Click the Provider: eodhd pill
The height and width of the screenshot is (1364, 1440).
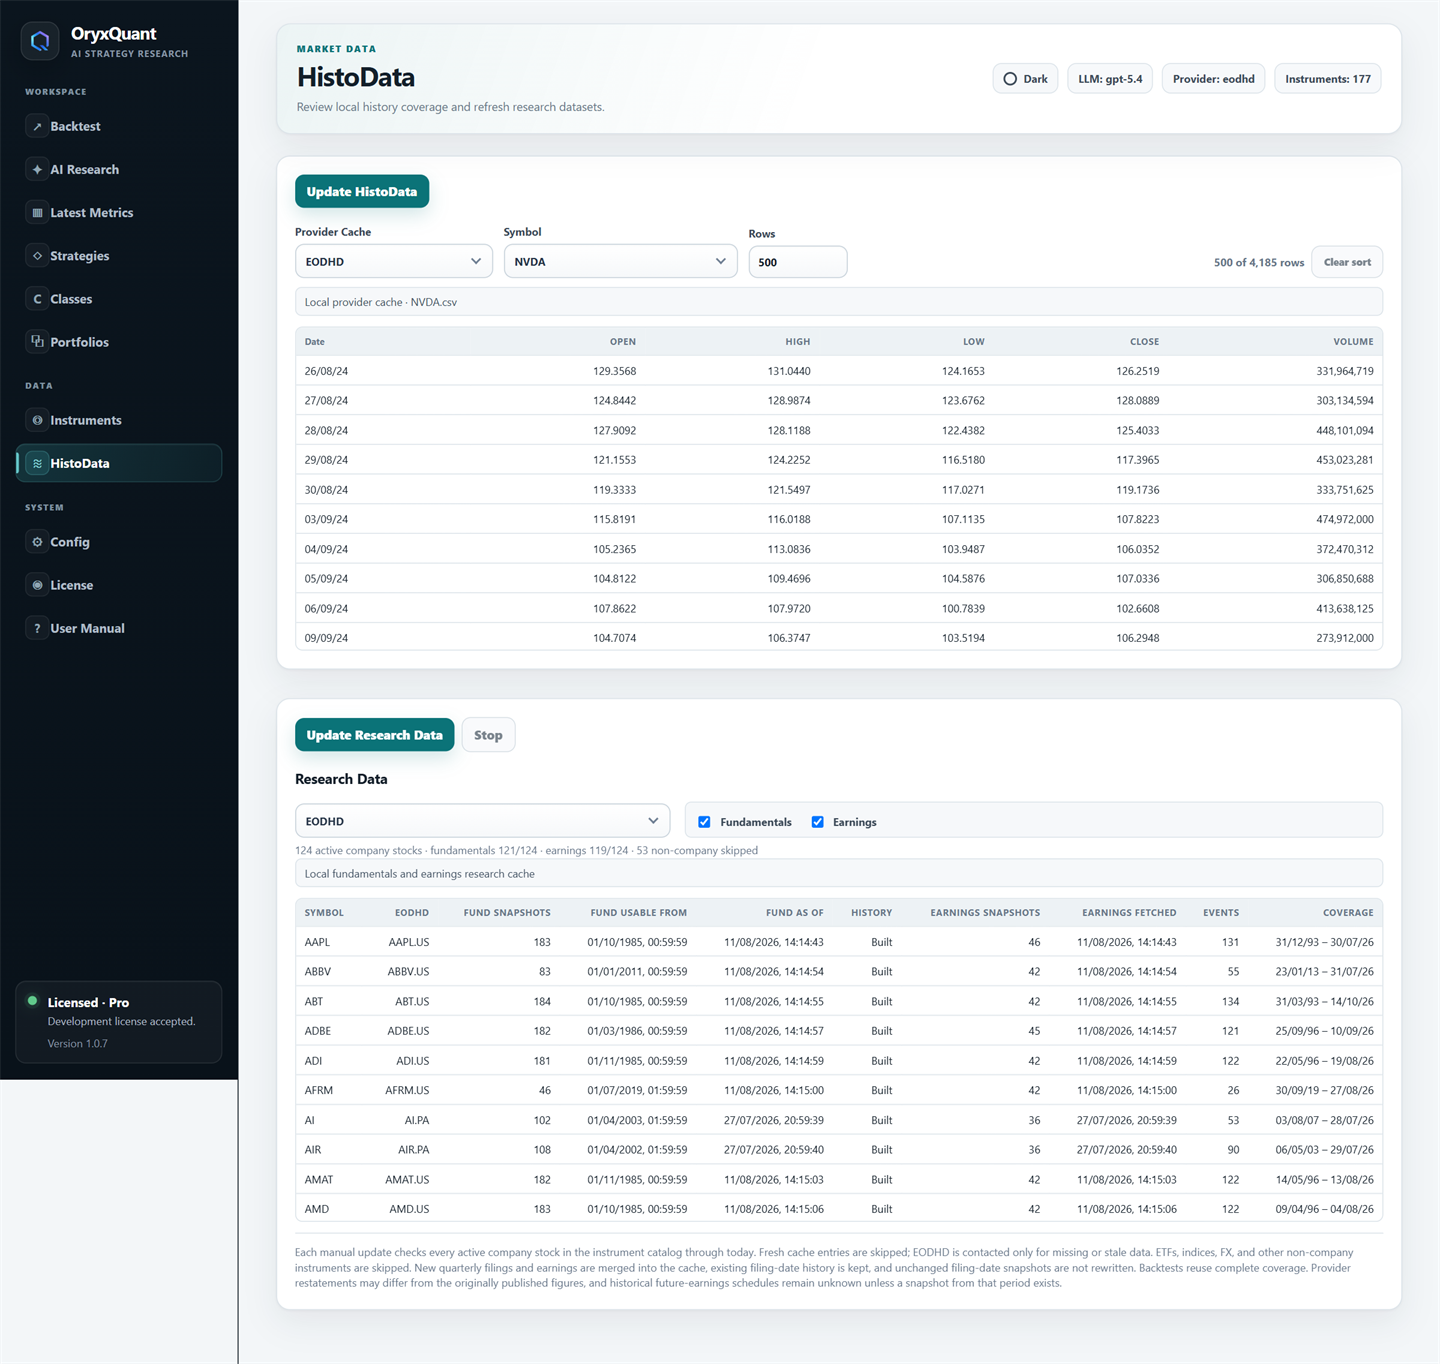[x=1213, y=79]
